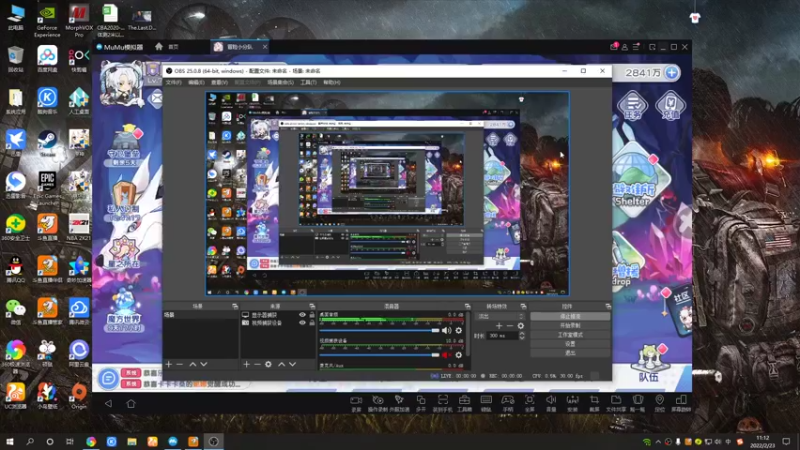The image size is (800, 450).
Task: Mute desktop audio speaker icon
Action: [x=446, y=331]
